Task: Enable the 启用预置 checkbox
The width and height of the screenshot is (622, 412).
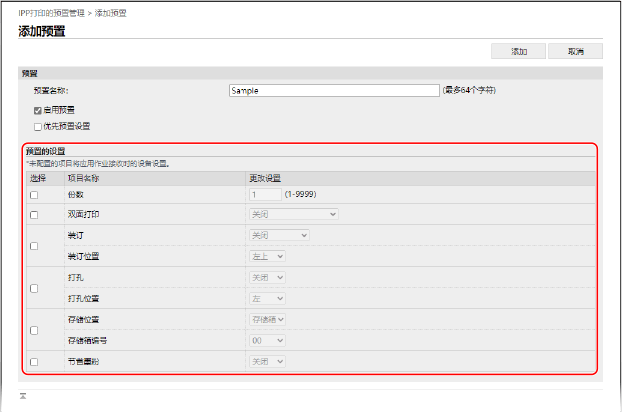Action: click(37, 109)
